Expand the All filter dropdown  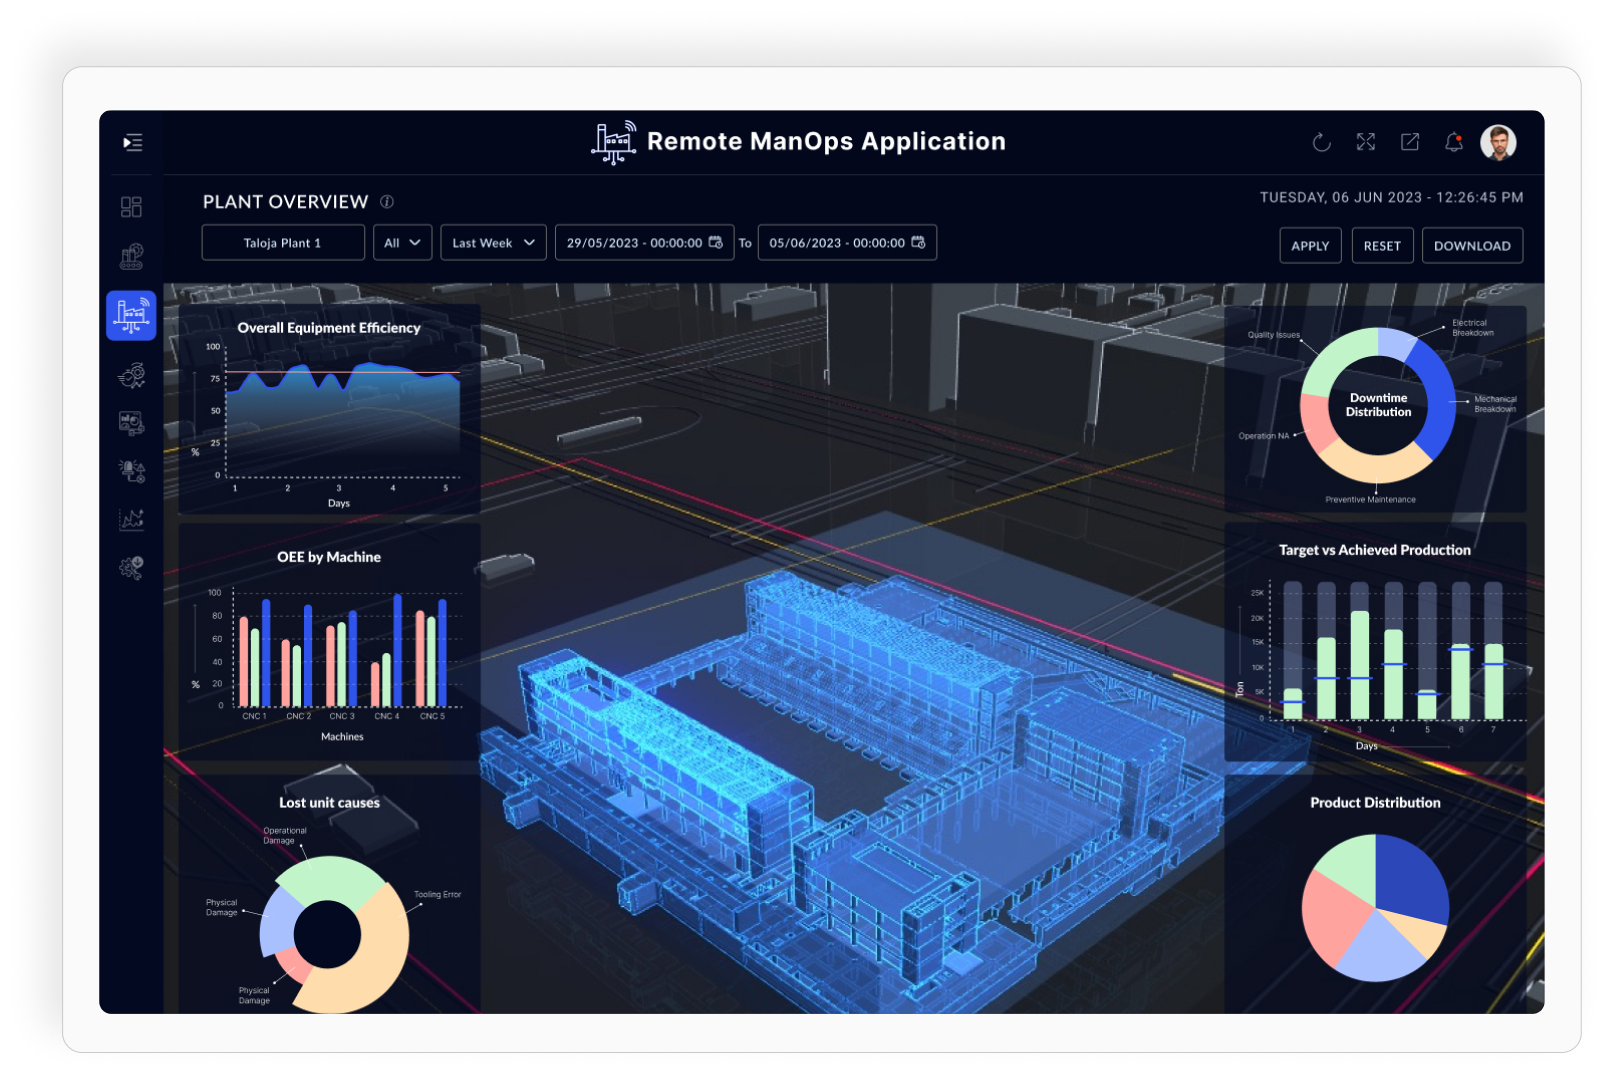click(402, 243)
